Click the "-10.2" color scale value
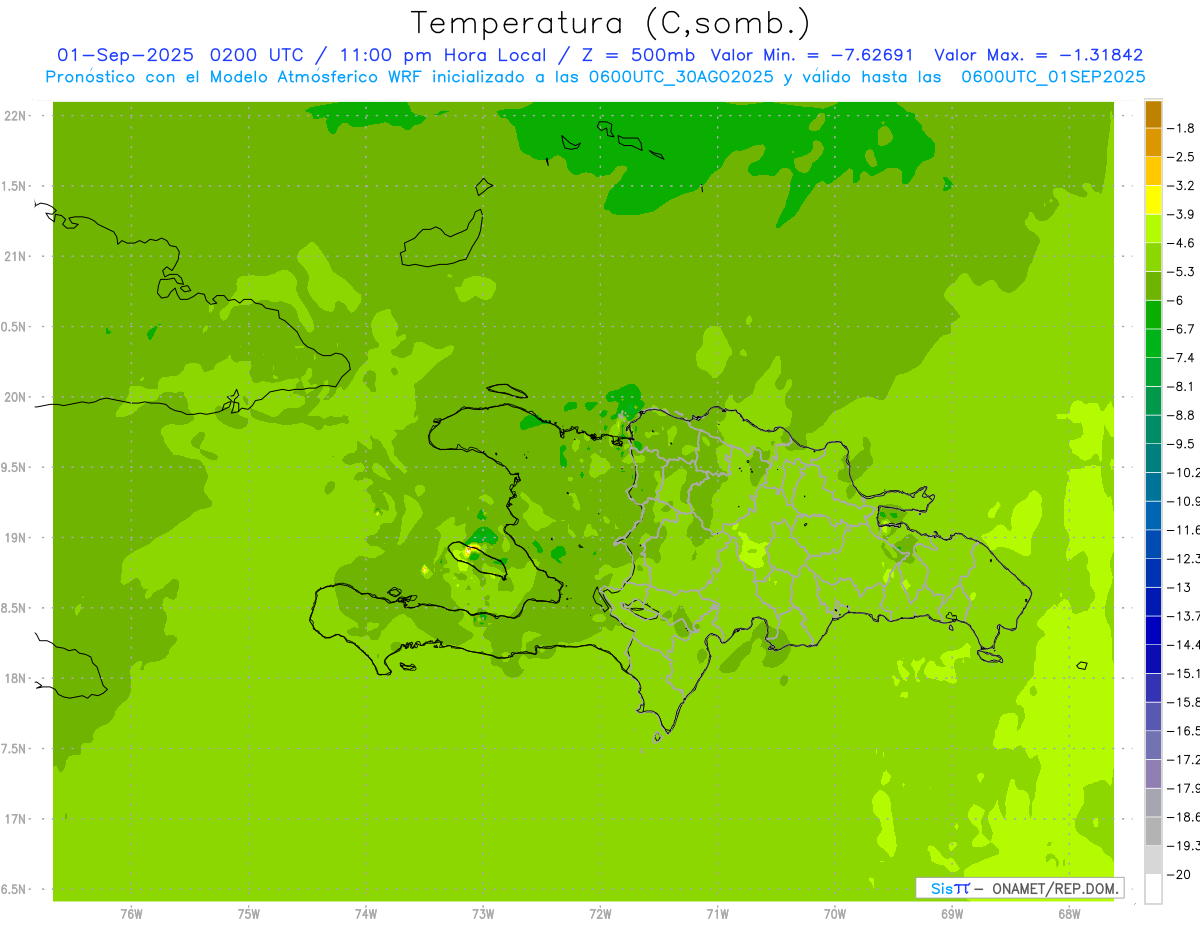1200x927 pixels. click(1184, 472)
